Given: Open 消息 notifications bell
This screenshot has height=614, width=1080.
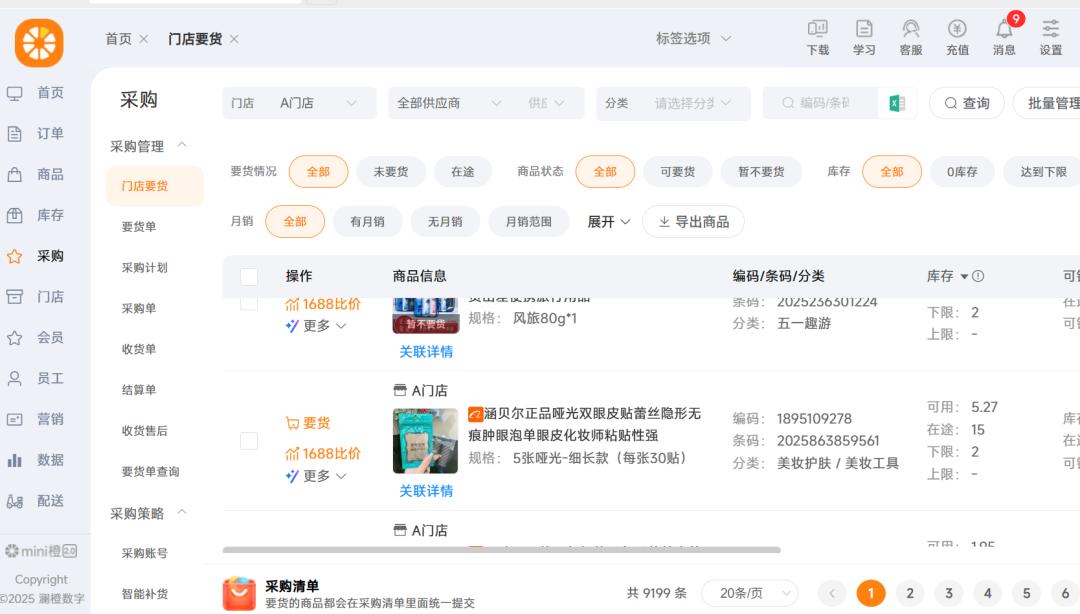Looking at the screenshot, I should [x=1004, y=37].
